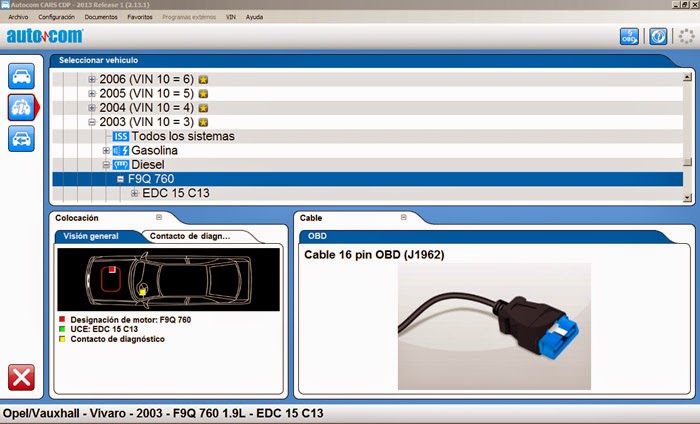This screenshot has height=424, width=700.
Task: Click the red Designación de motor legend square
Action: tap(62, 319)
